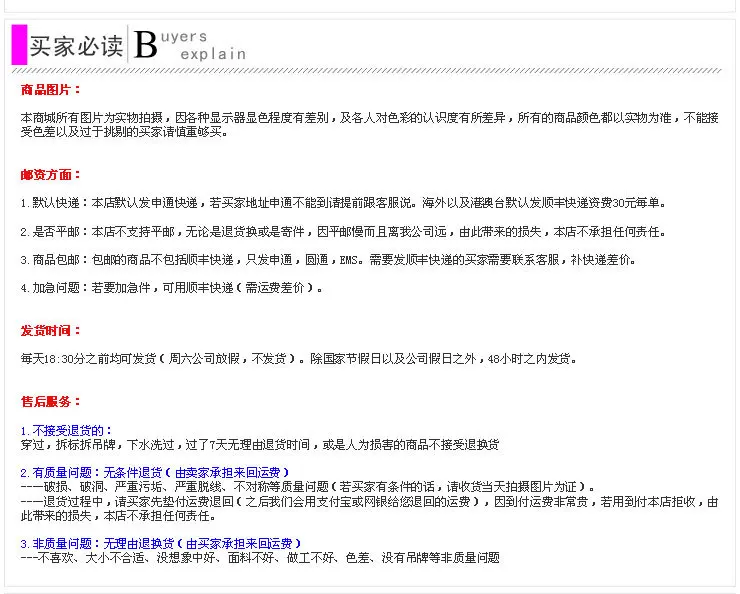Image resolution: width=740 pixels, height=594 pixels.
Task: Select the red heading '邮资方面：'
Action: coord(50,175)
